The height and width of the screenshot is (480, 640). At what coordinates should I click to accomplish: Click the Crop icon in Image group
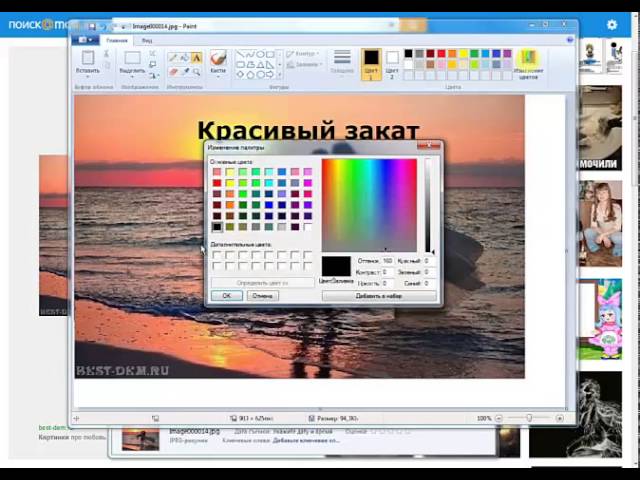[x=153, y=53]
